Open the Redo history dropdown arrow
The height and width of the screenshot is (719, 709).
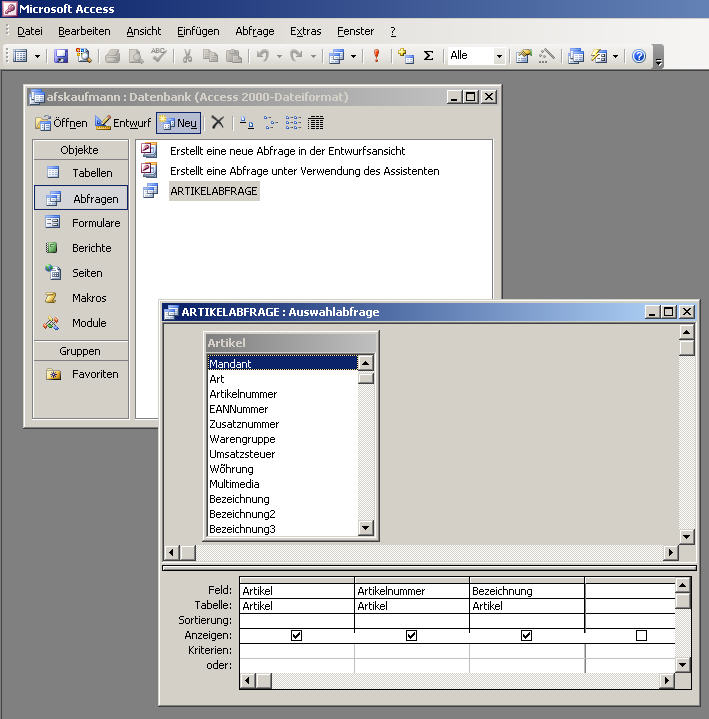(314, 56)
